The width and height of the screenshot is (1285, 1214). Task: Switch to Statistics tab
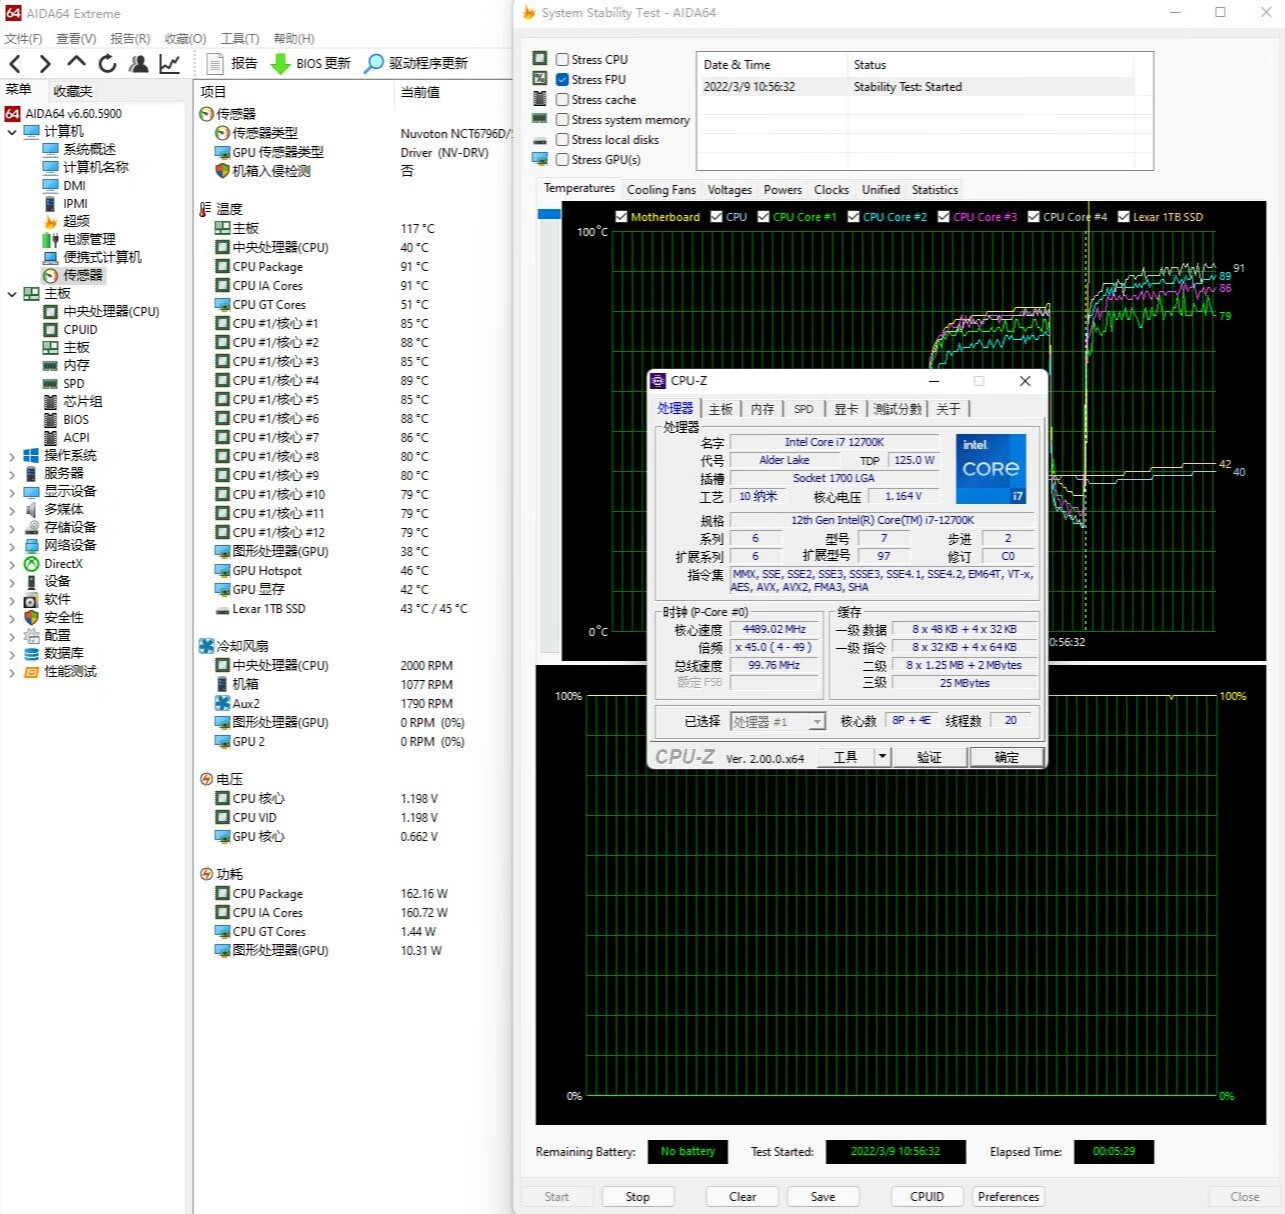coord(934,189)
